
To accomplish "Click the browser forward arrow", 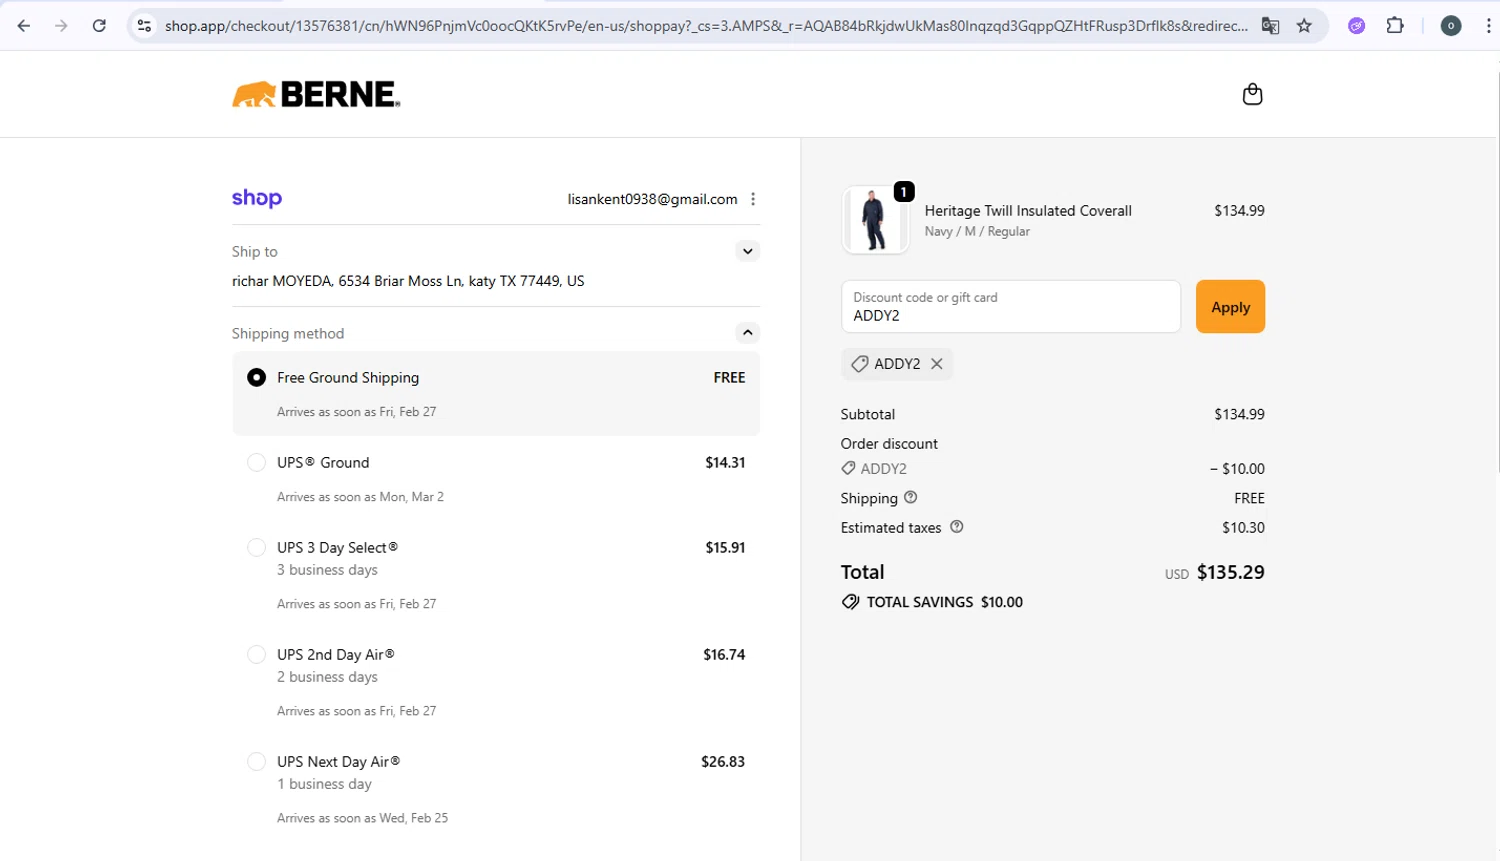I will [62, 26].
